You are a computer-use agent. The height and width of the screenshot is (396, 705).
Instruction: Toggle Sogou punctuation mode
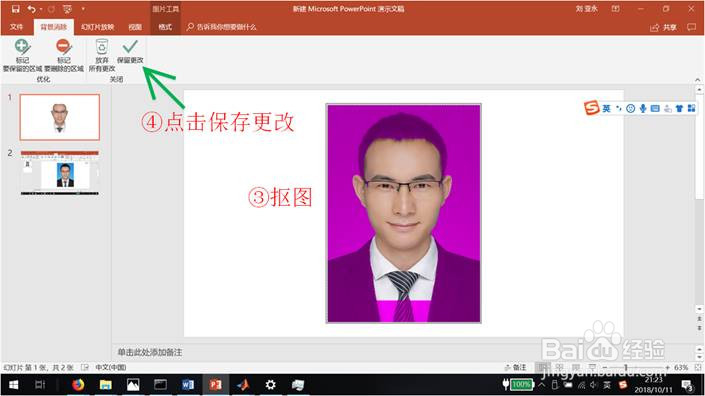[x=619, y=108]
